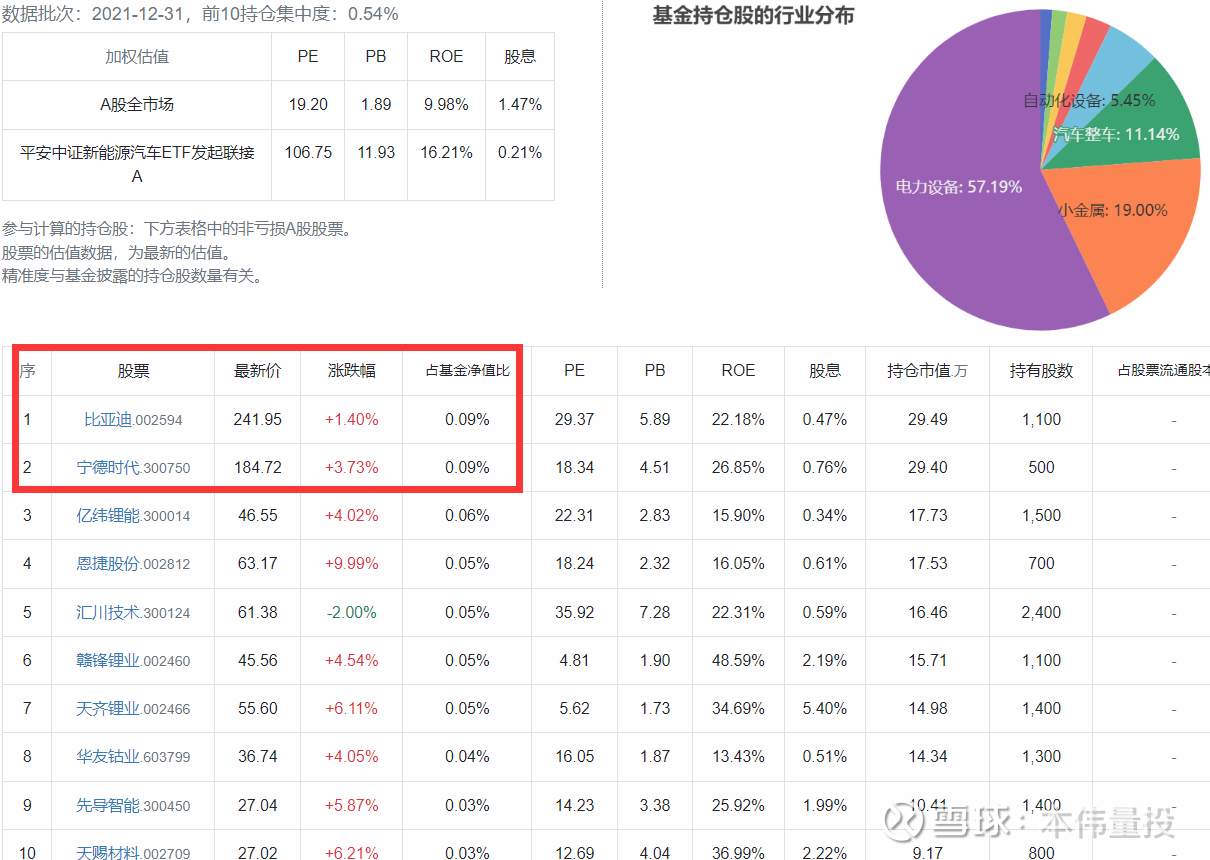The image size is (1210, 860).
Task: Click the 占股票流通股本 column header
Action: [1163, 371]
